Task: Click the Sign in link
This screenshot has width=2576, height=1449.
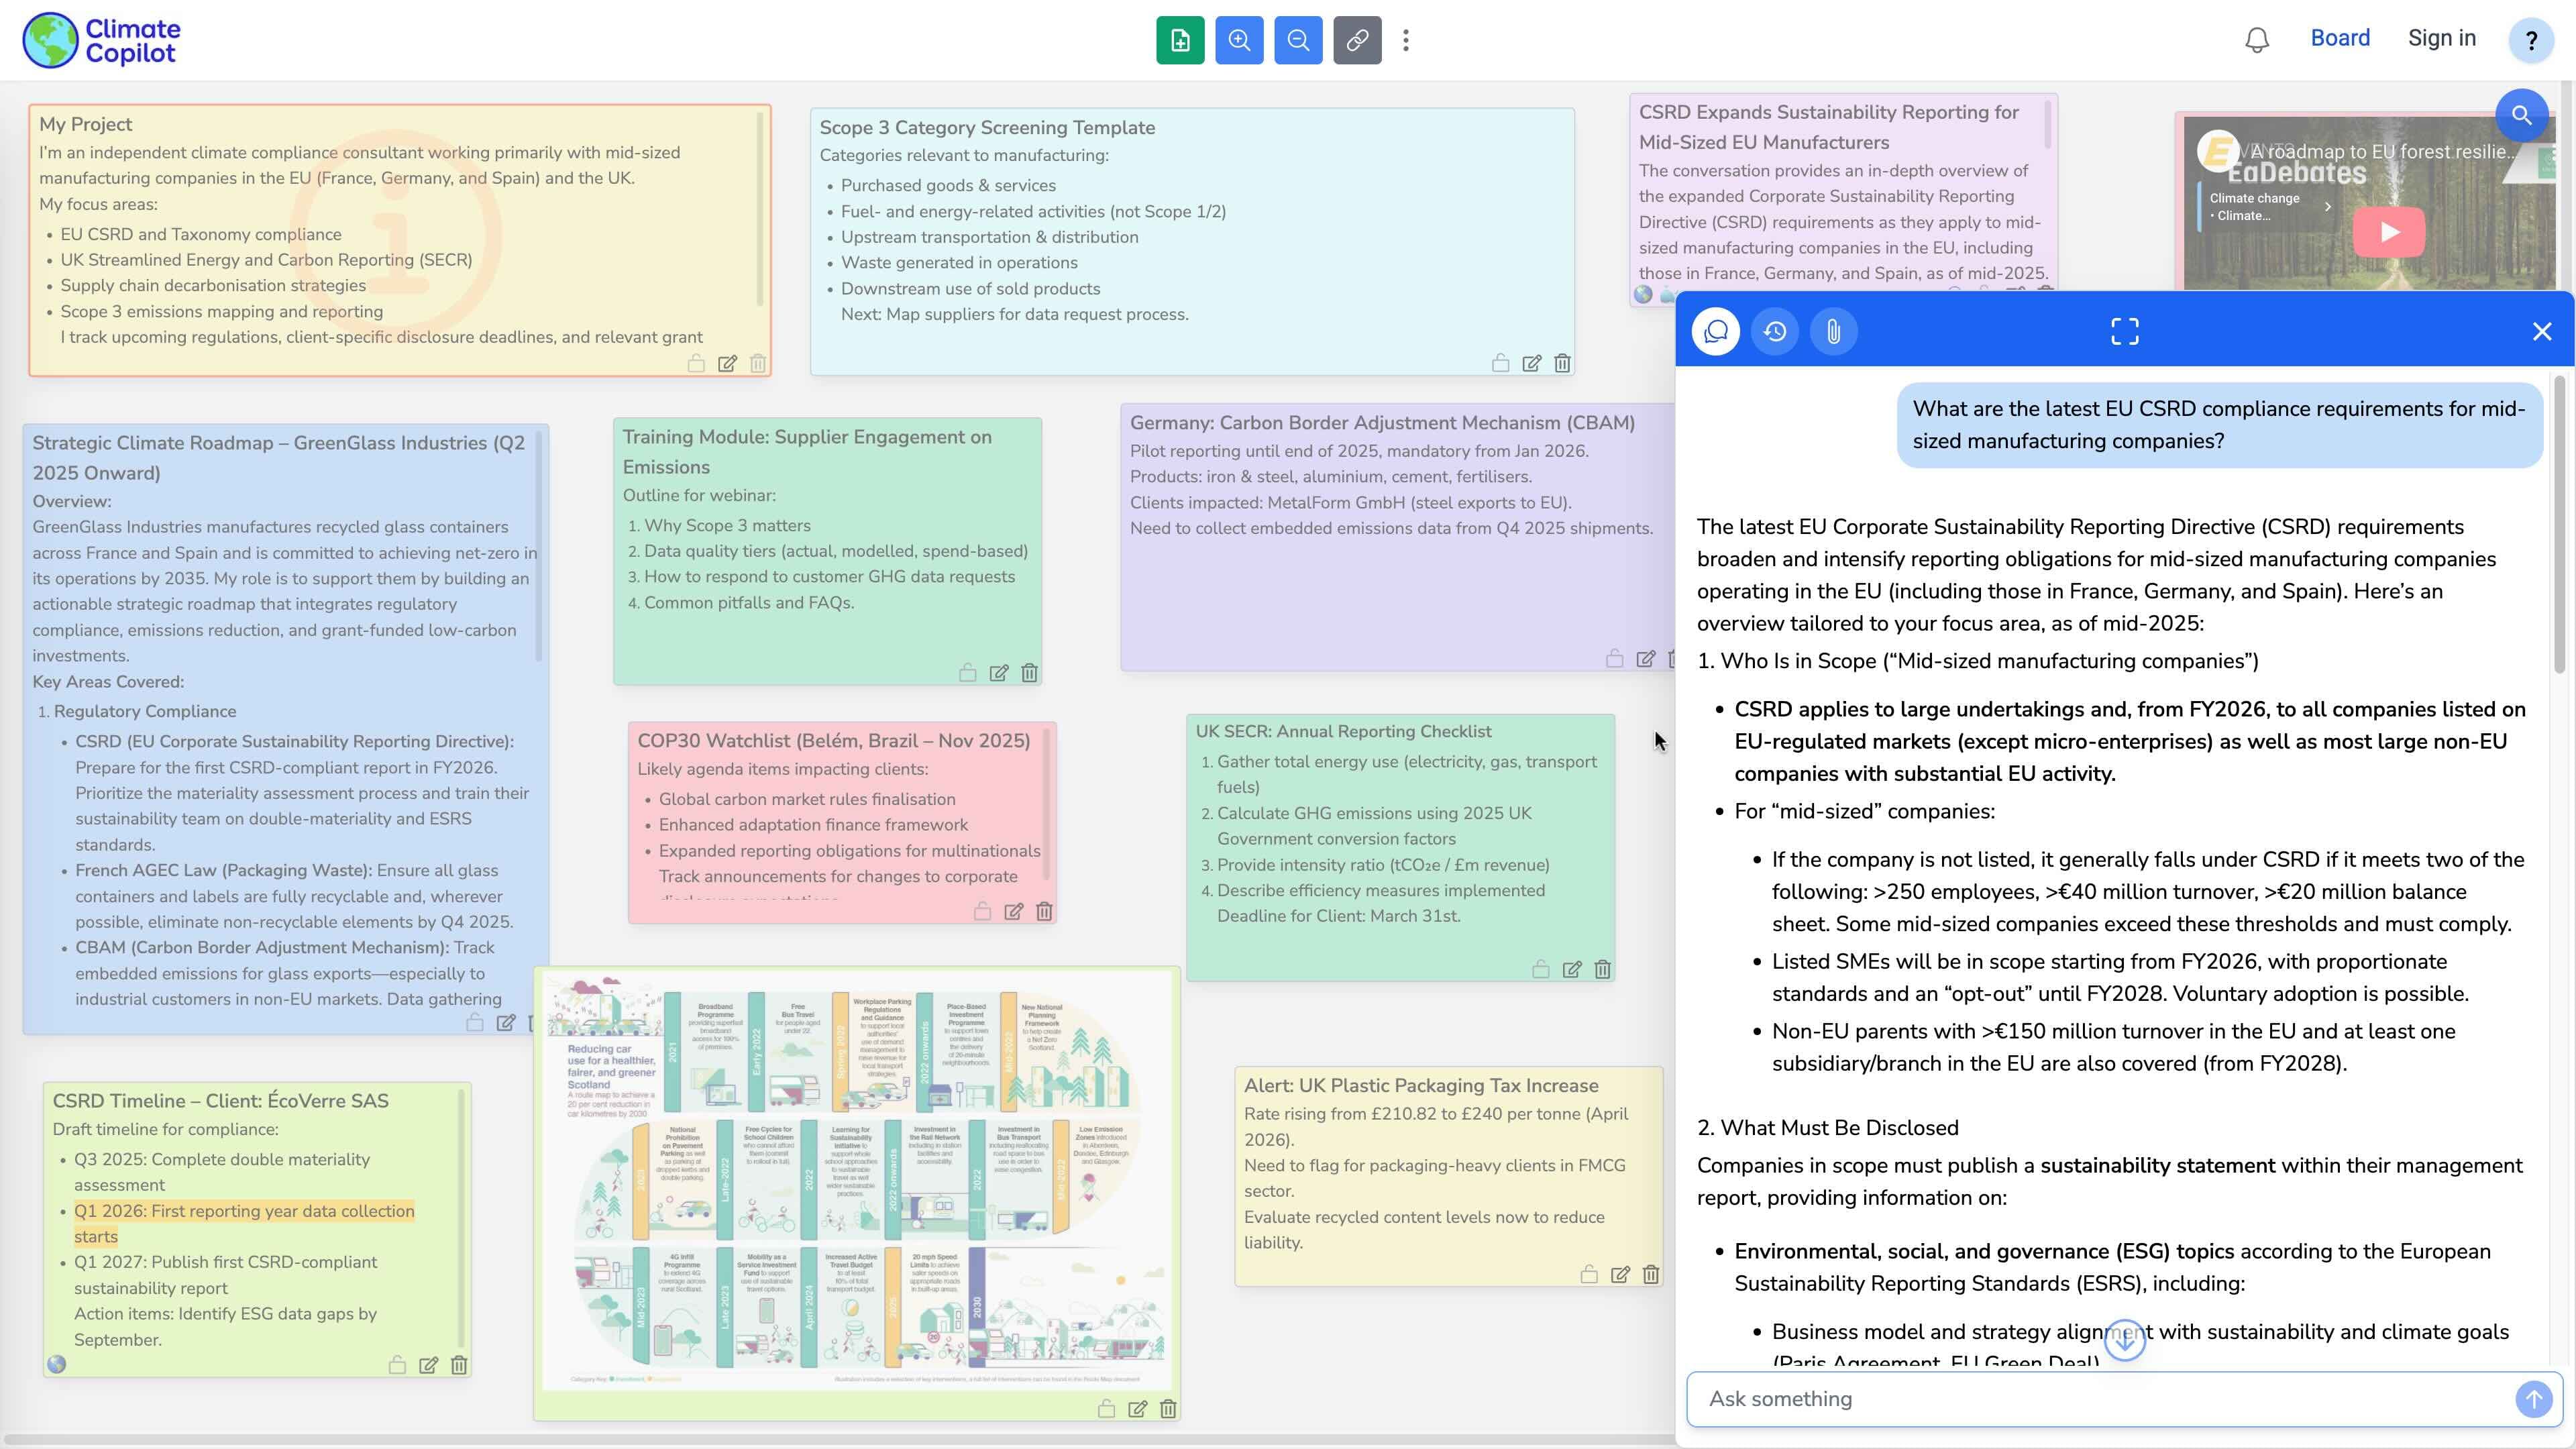Action: click(x=2441, y=38)
